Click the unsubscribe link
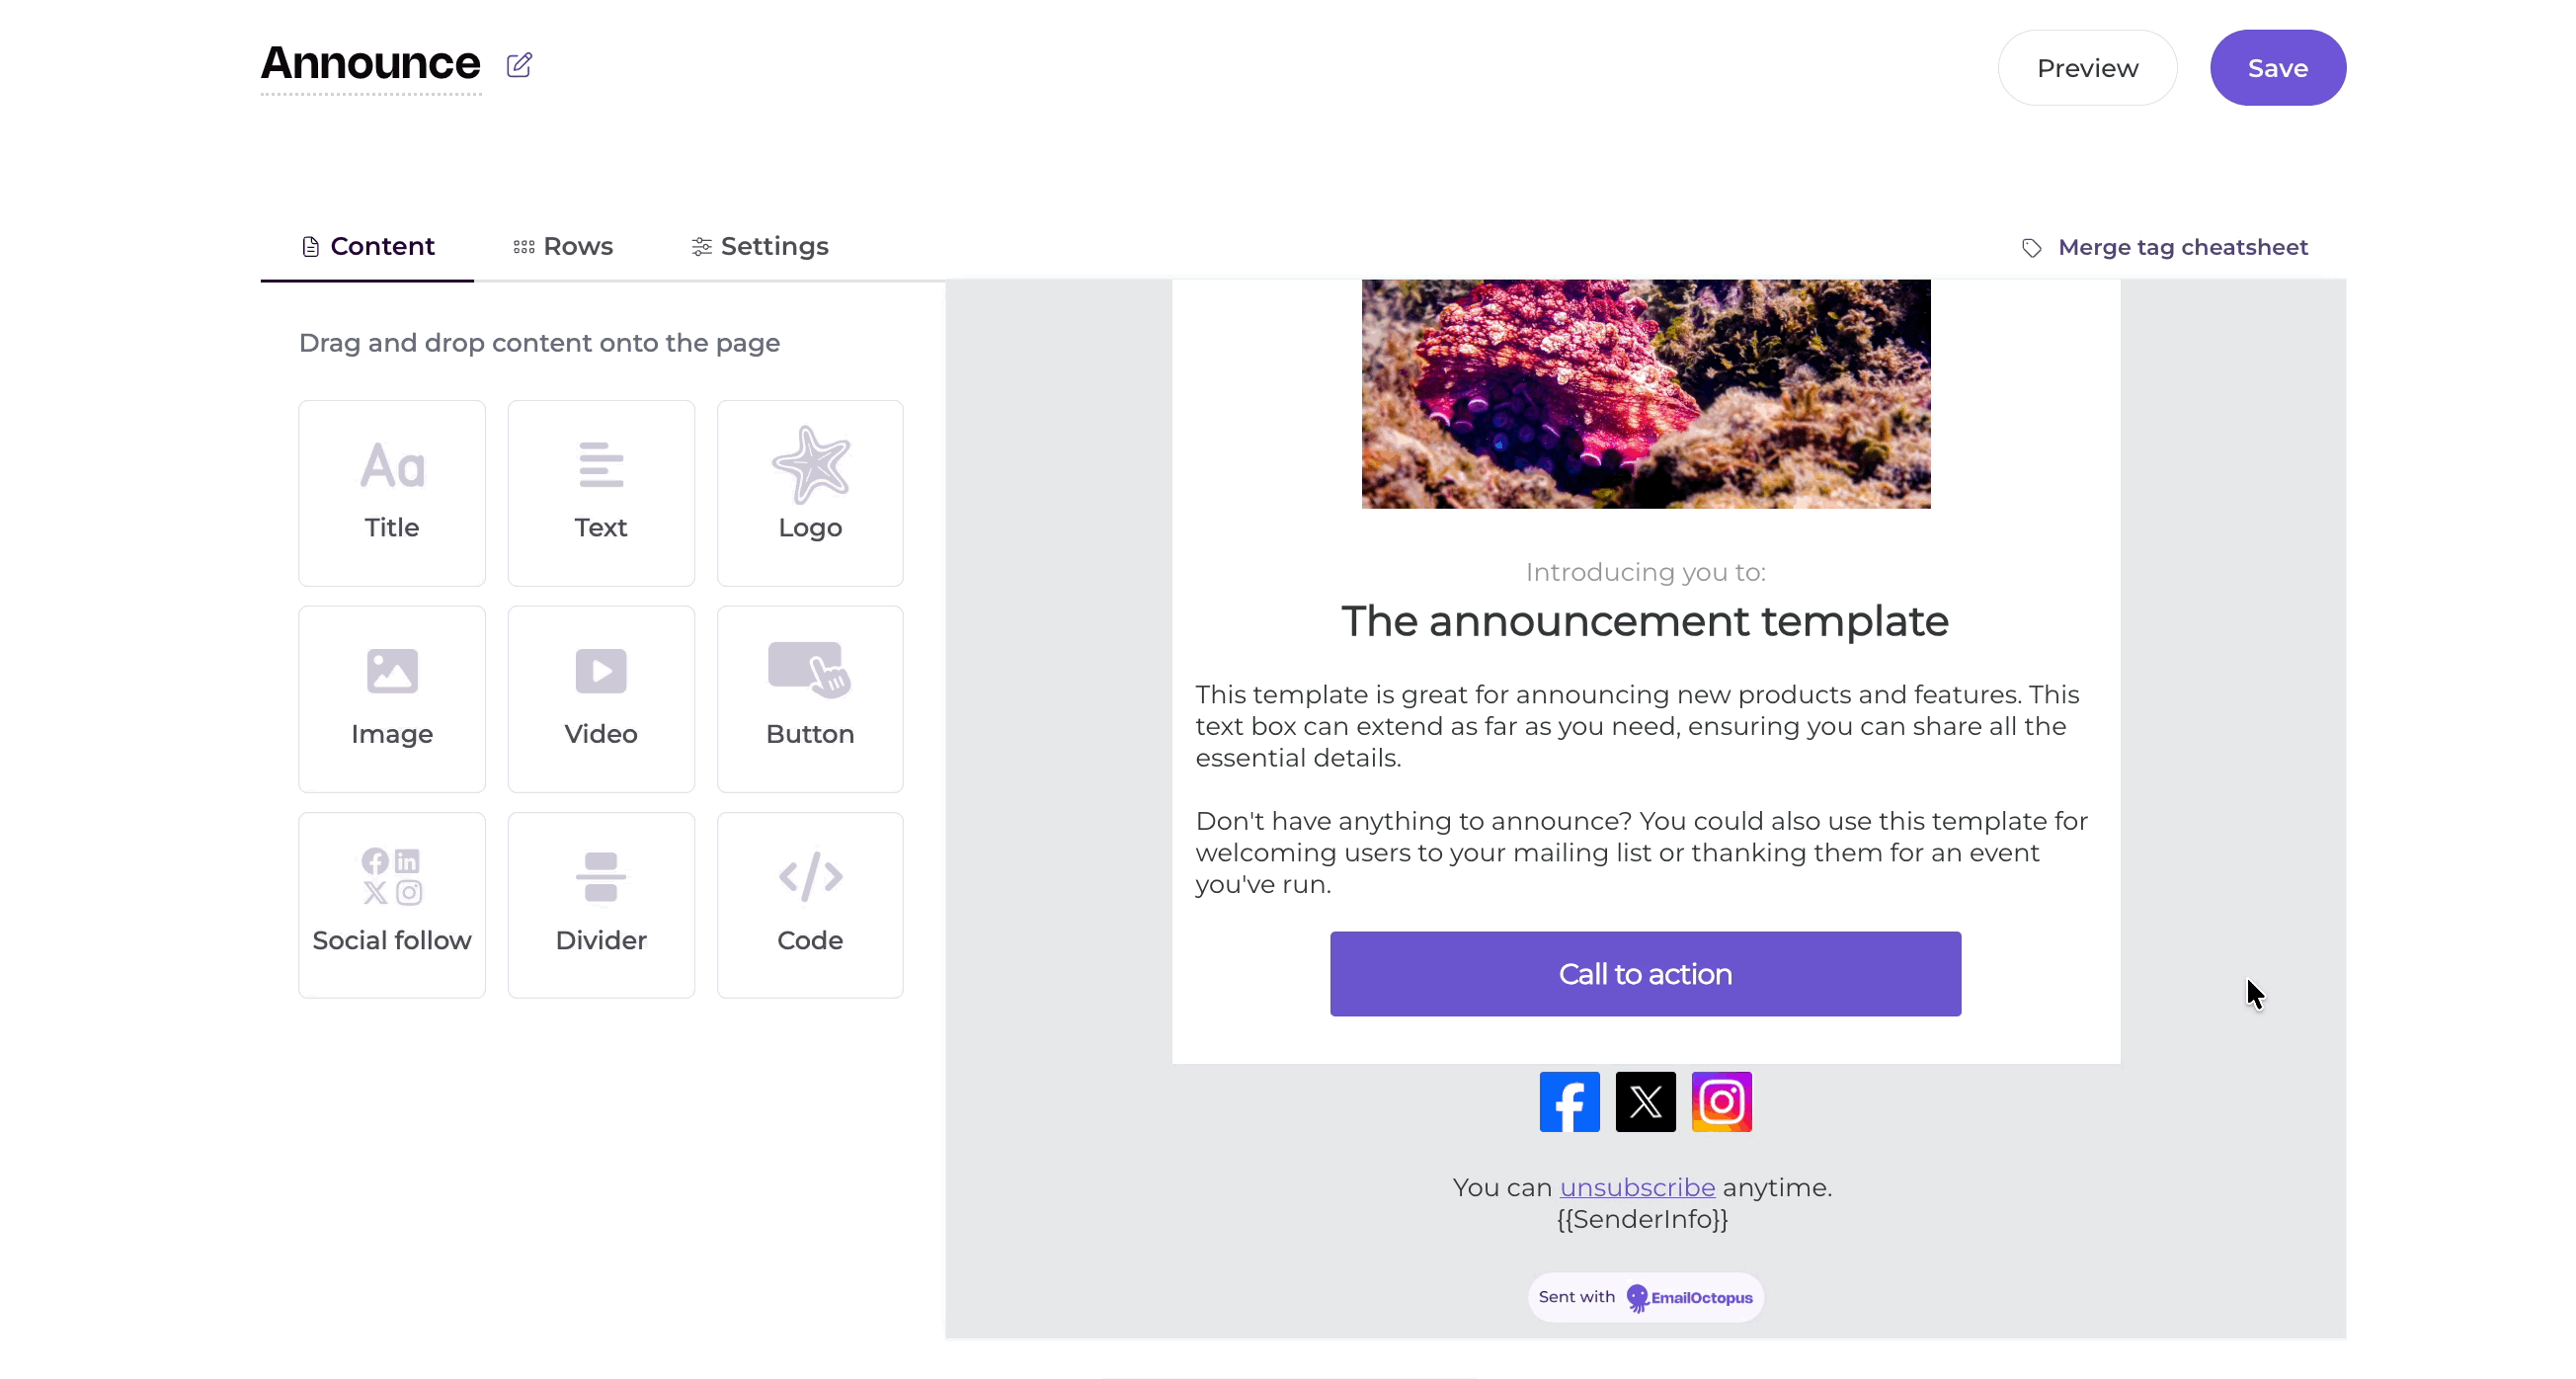This screenshot has height=1379, width=2576. [1637, 1187]
